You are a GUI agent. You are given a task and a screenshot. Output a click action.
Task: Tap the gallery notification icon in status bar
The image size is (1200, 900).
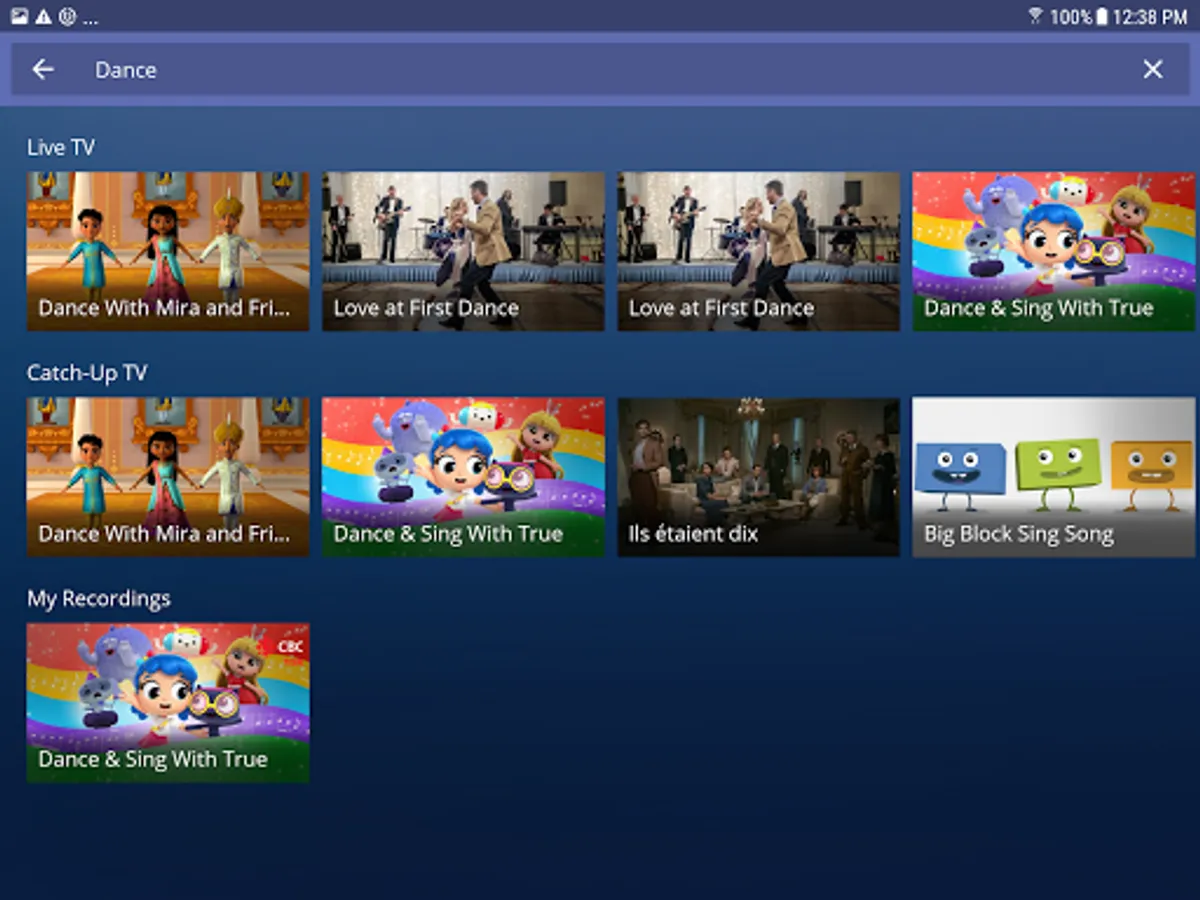[19, 17]
